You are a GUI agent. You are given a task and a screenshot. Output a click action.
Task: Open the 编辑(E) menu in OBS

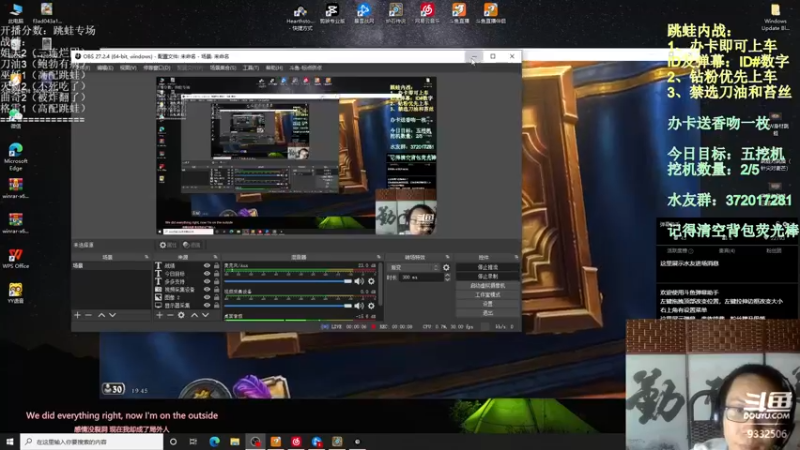[105, 68]
